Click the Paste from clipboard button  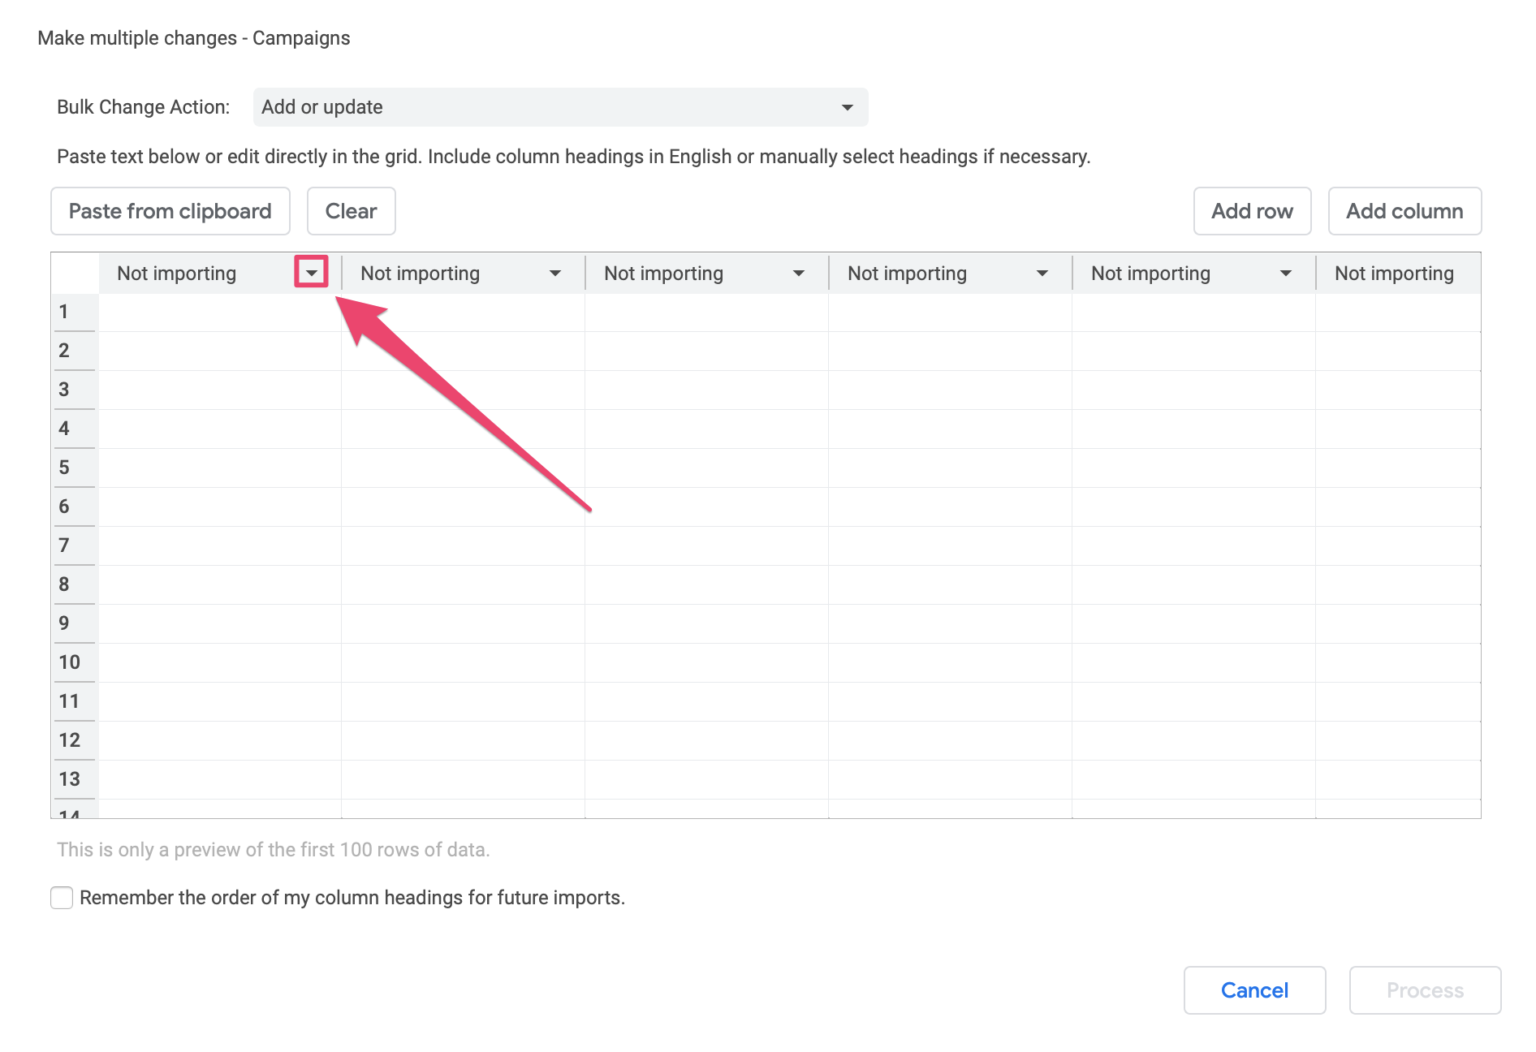coord(169,211)
